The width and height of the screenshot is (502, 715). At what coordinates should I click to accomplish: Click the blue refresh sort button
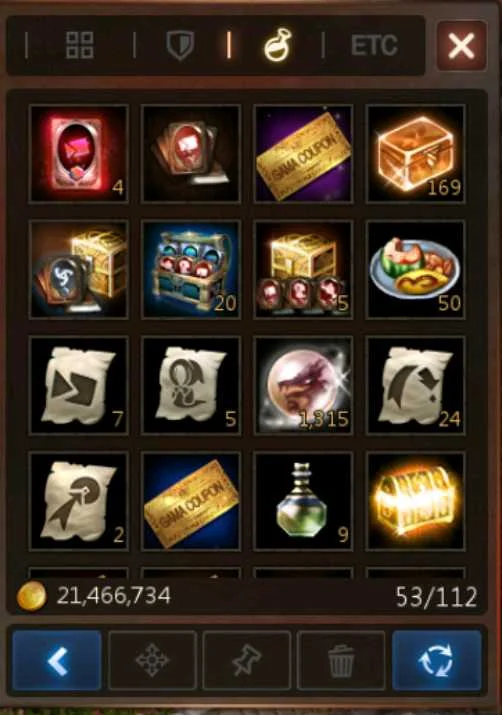point(437,660)
